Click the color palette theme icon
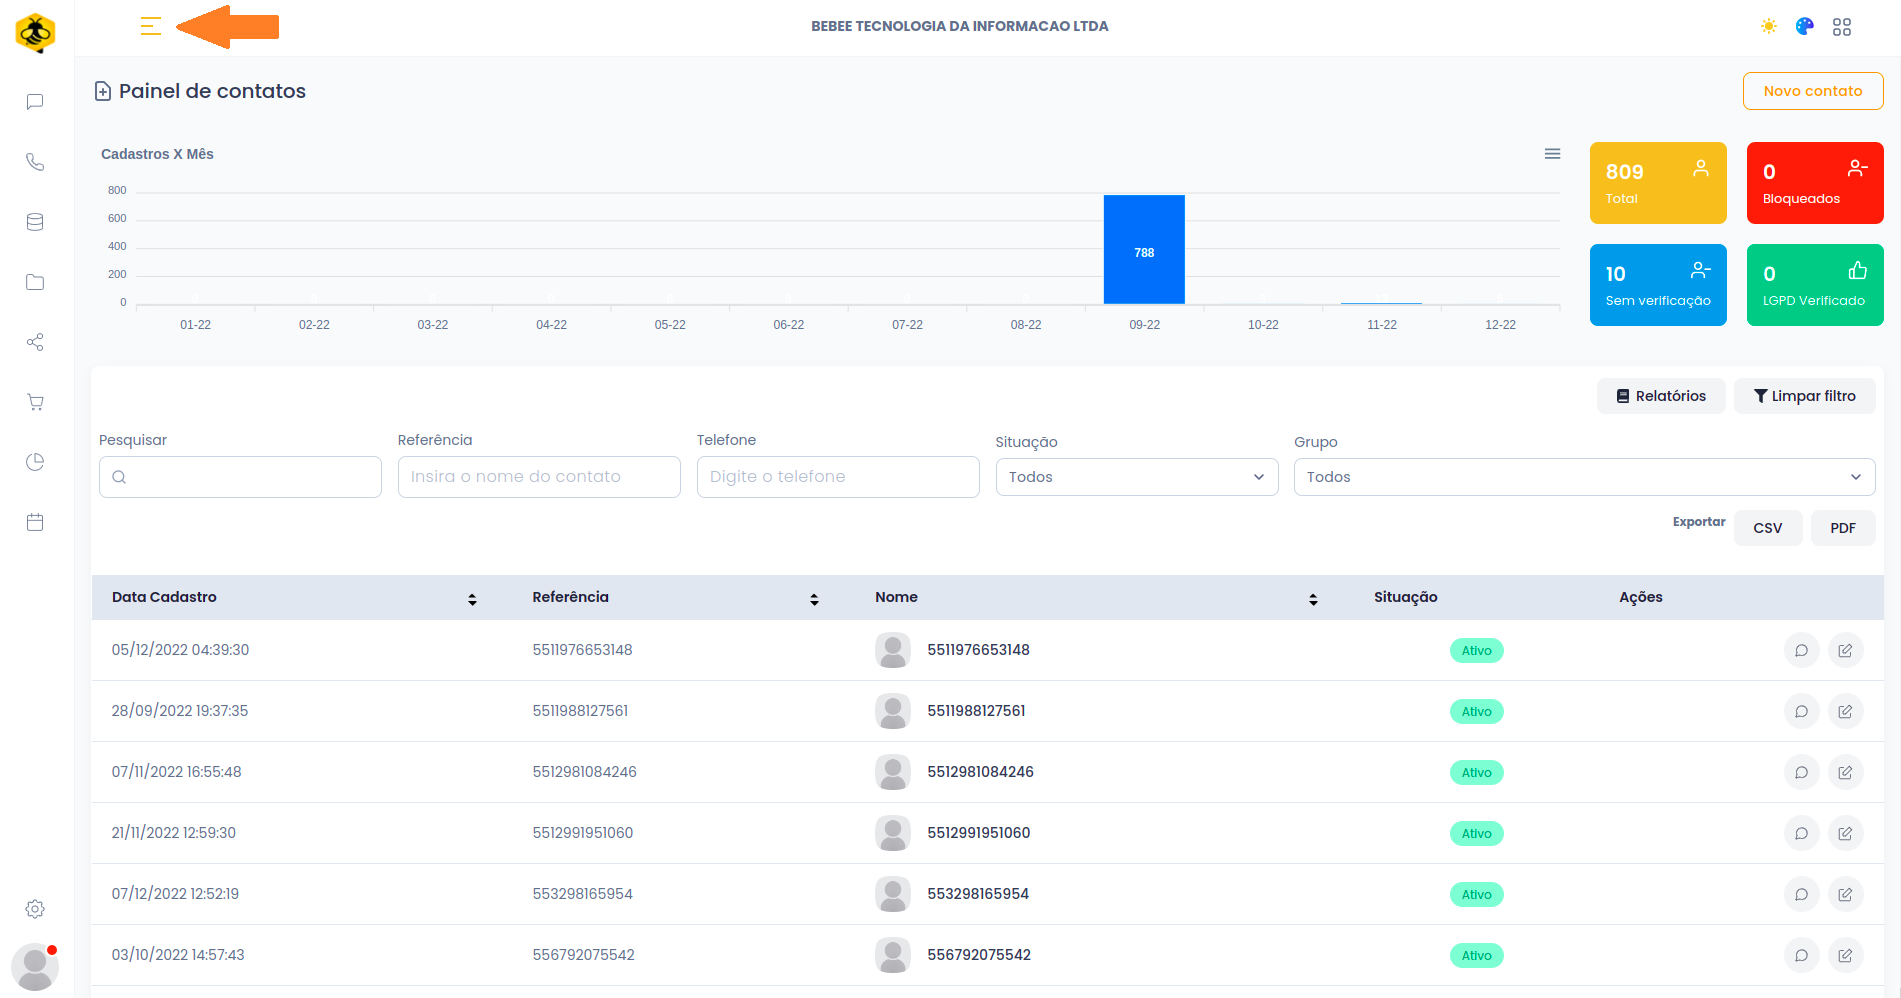 tap(1805, 27)
